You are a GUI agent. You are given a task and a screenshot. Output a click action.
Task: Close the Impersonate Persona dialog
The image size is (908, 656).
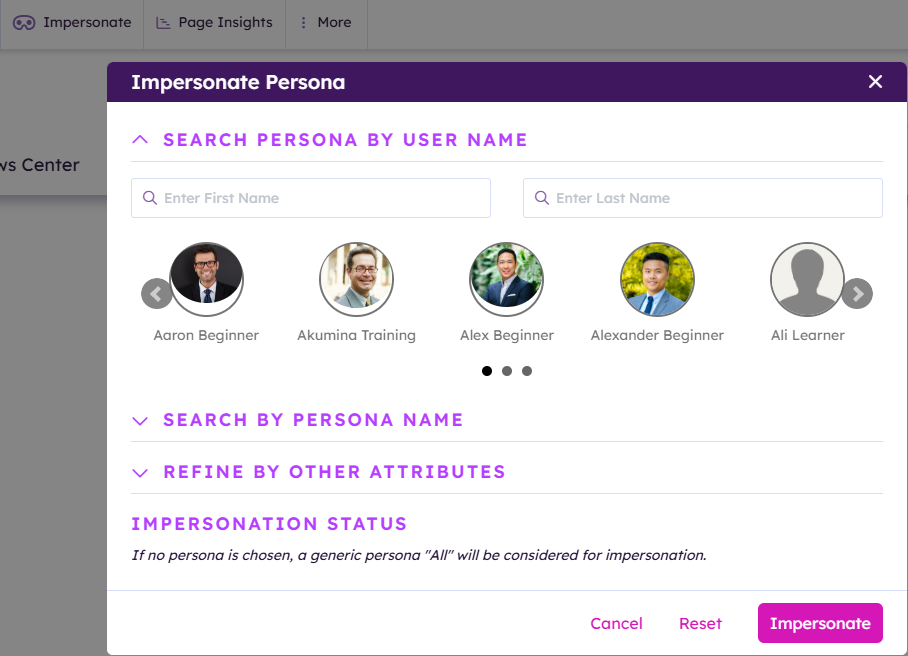point(875,82)
